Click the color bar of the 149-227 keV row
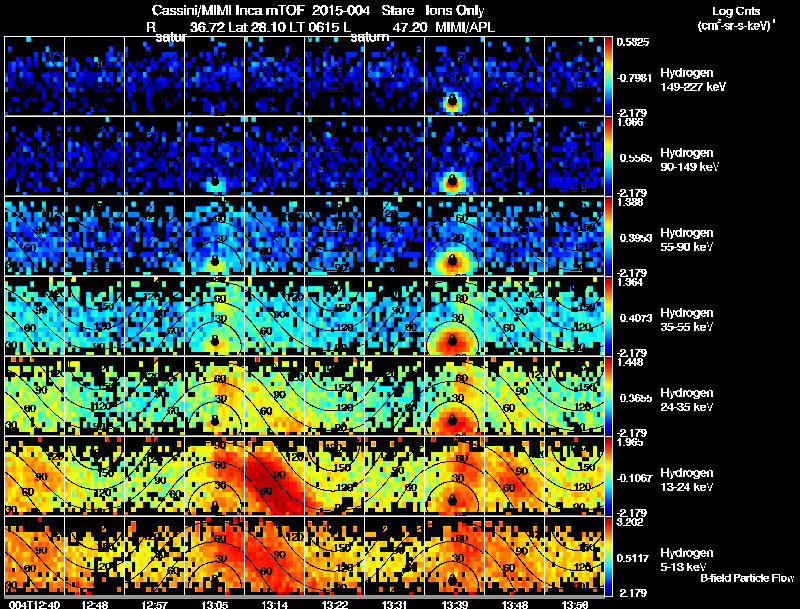800x609 pixels. (x=608, y=76)
